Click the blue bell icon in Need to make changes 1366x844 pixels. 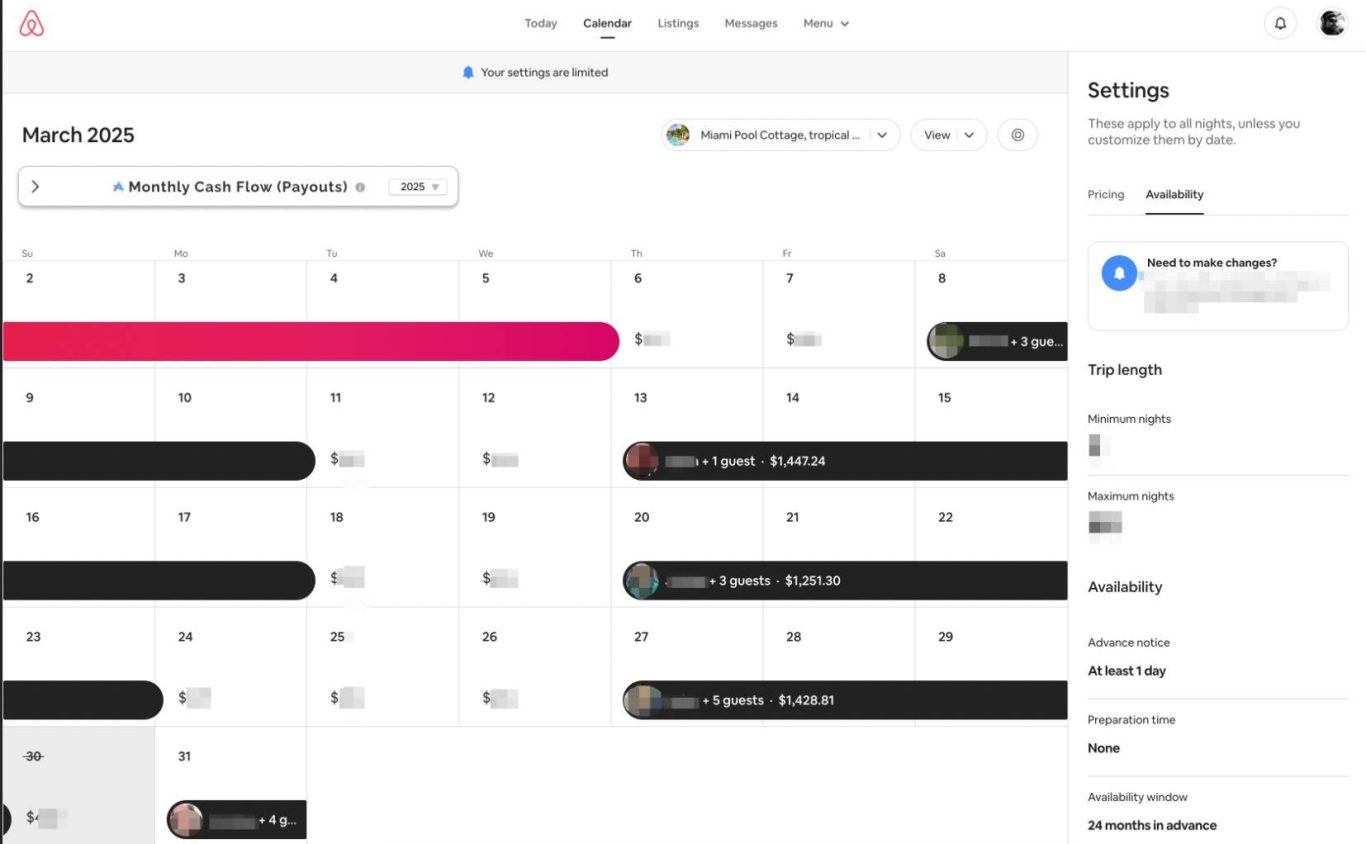[x=1119, y=273]
